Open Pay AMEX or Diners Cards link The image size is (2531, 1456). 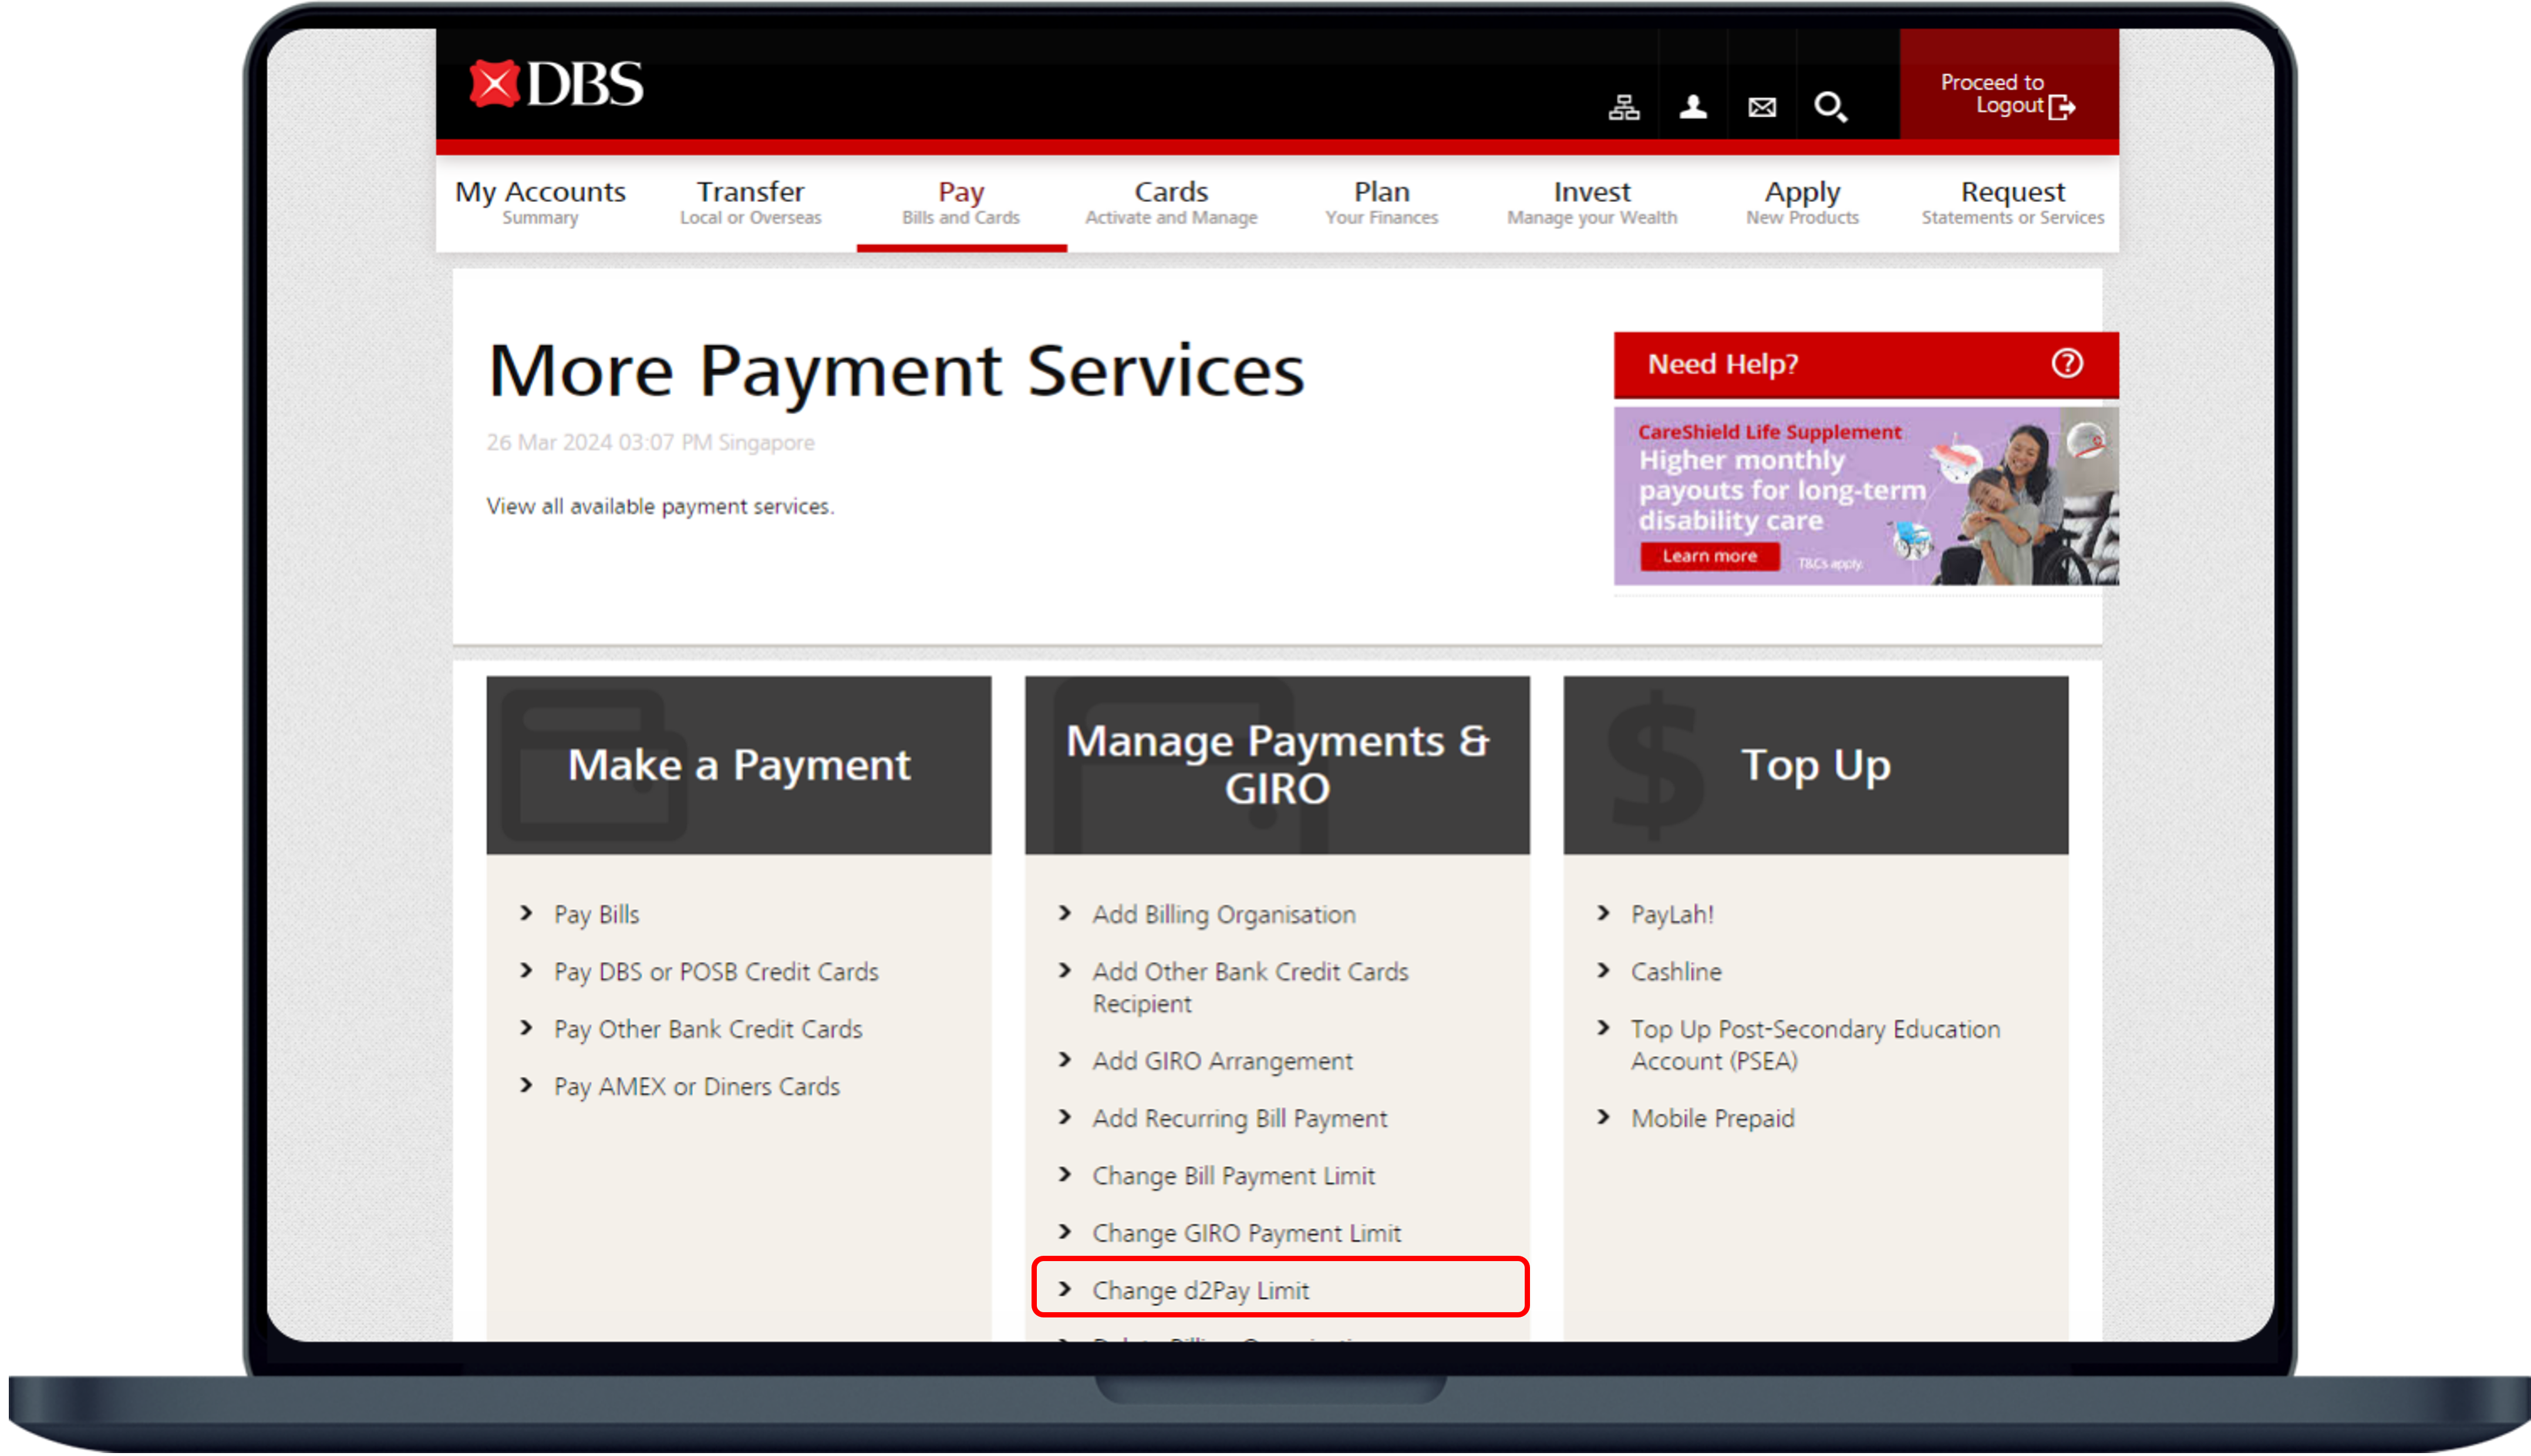pos(697,1086)
